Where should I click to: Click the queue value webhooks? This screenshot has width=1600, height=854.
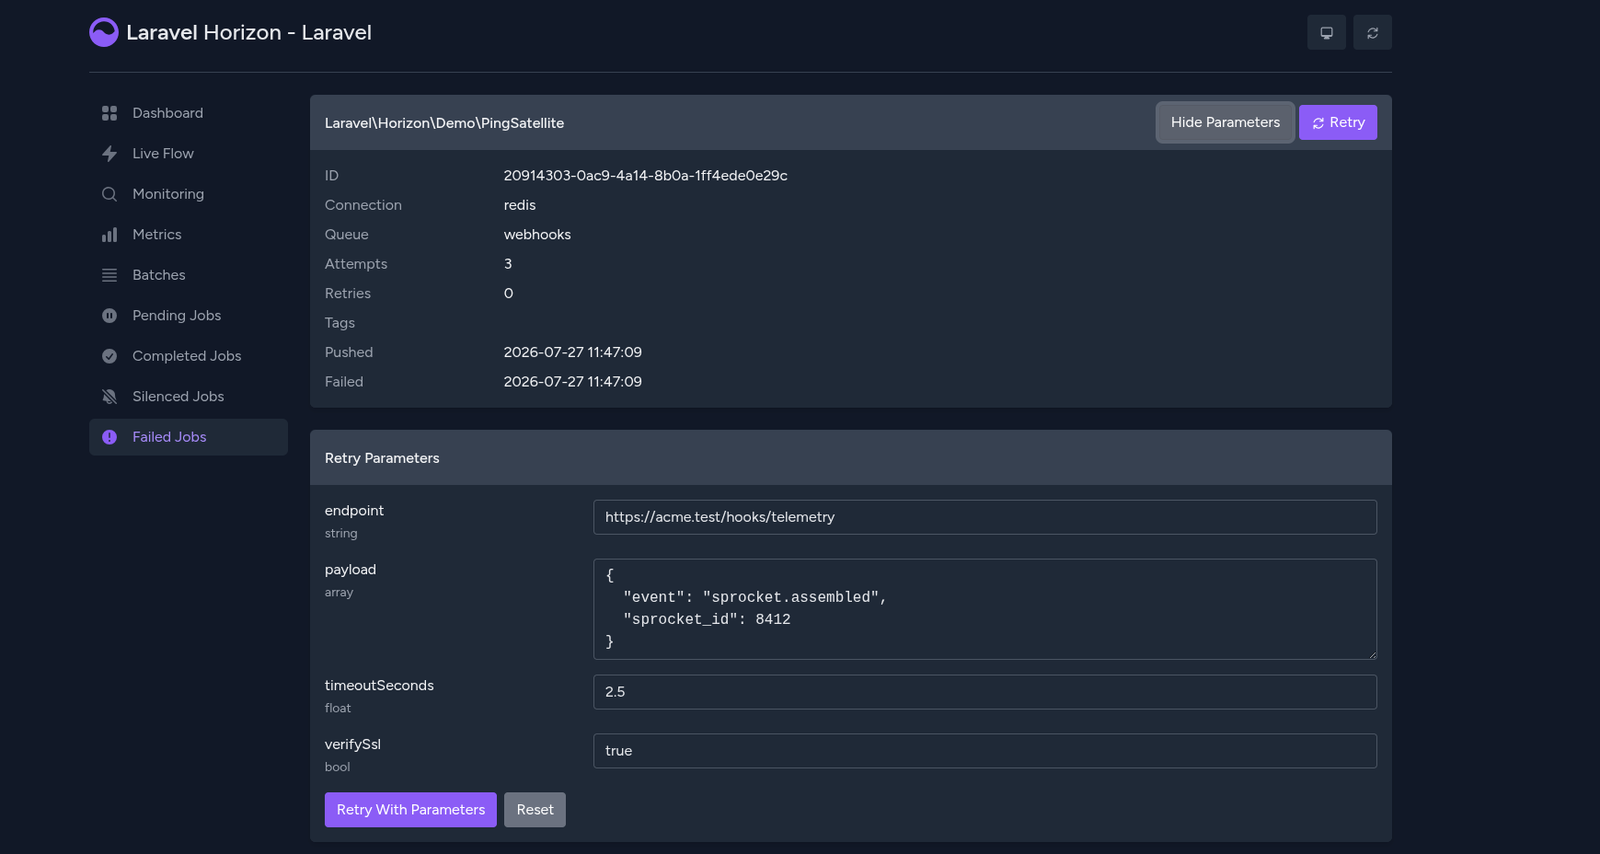click(537, 234)
